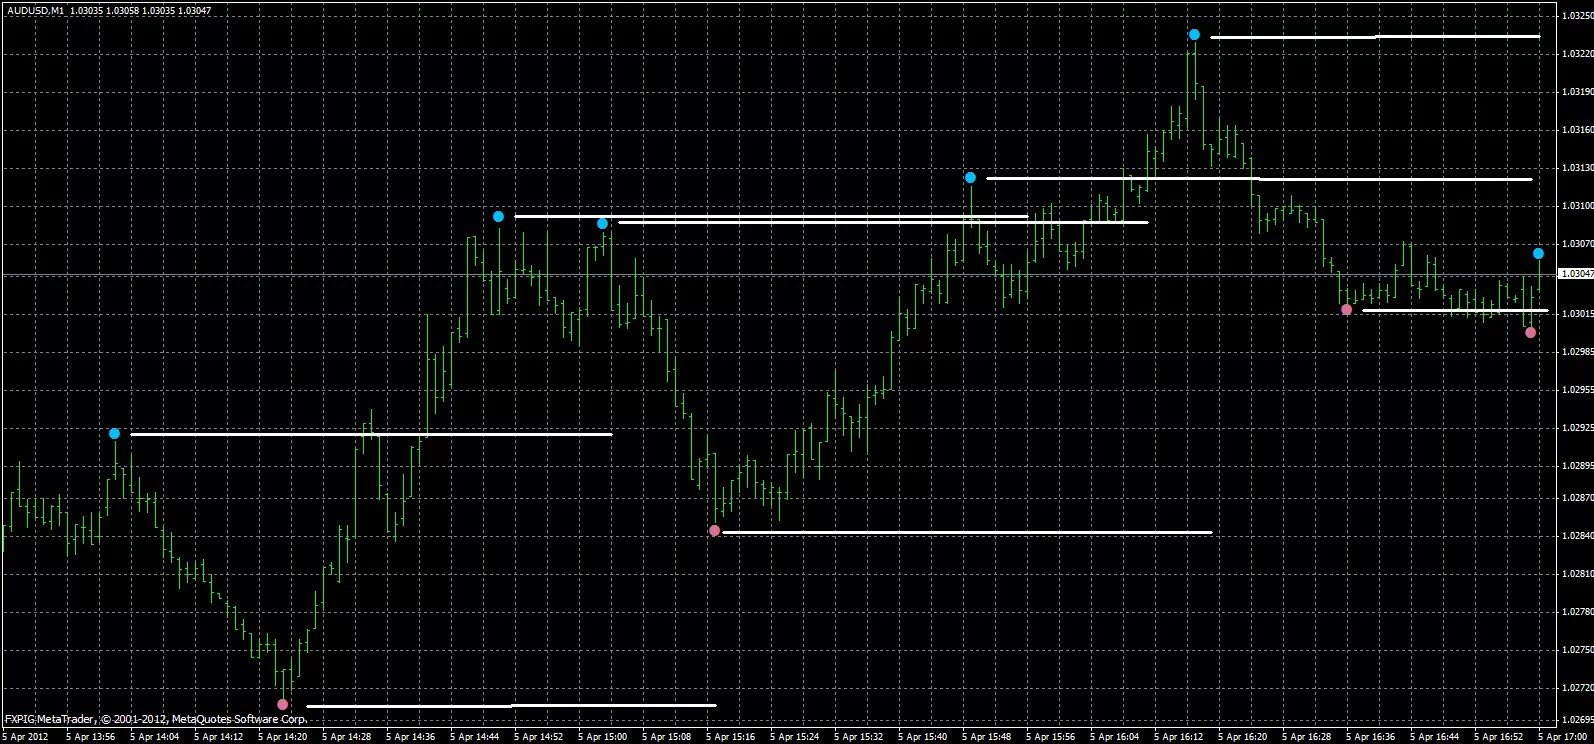Click the 1.03100 price scale label
The height and width of the screenshot is (744, 1594).
(1576, 206)
